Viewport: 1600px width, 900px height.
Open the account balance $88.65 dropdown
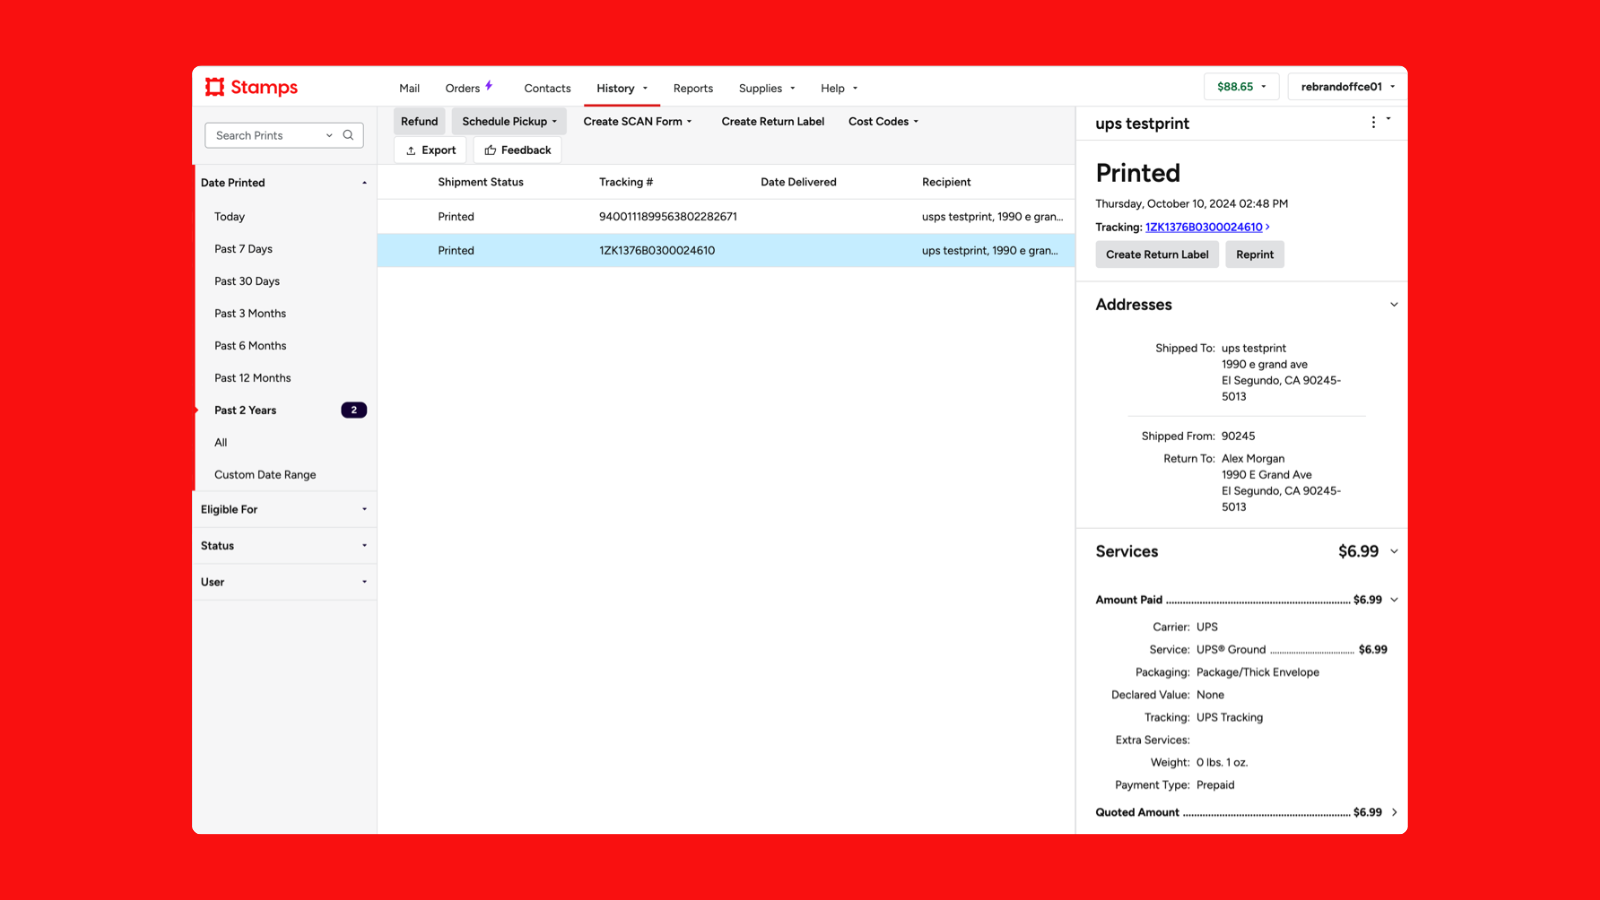pyautogui.click(x=1241, y=87)
